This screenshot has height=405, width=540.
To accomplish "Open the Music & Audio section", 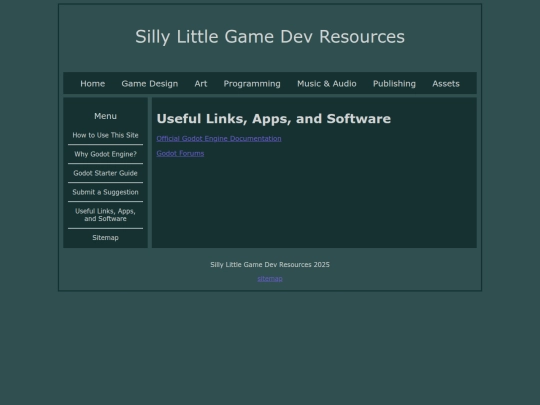I will tap(327, 84).
